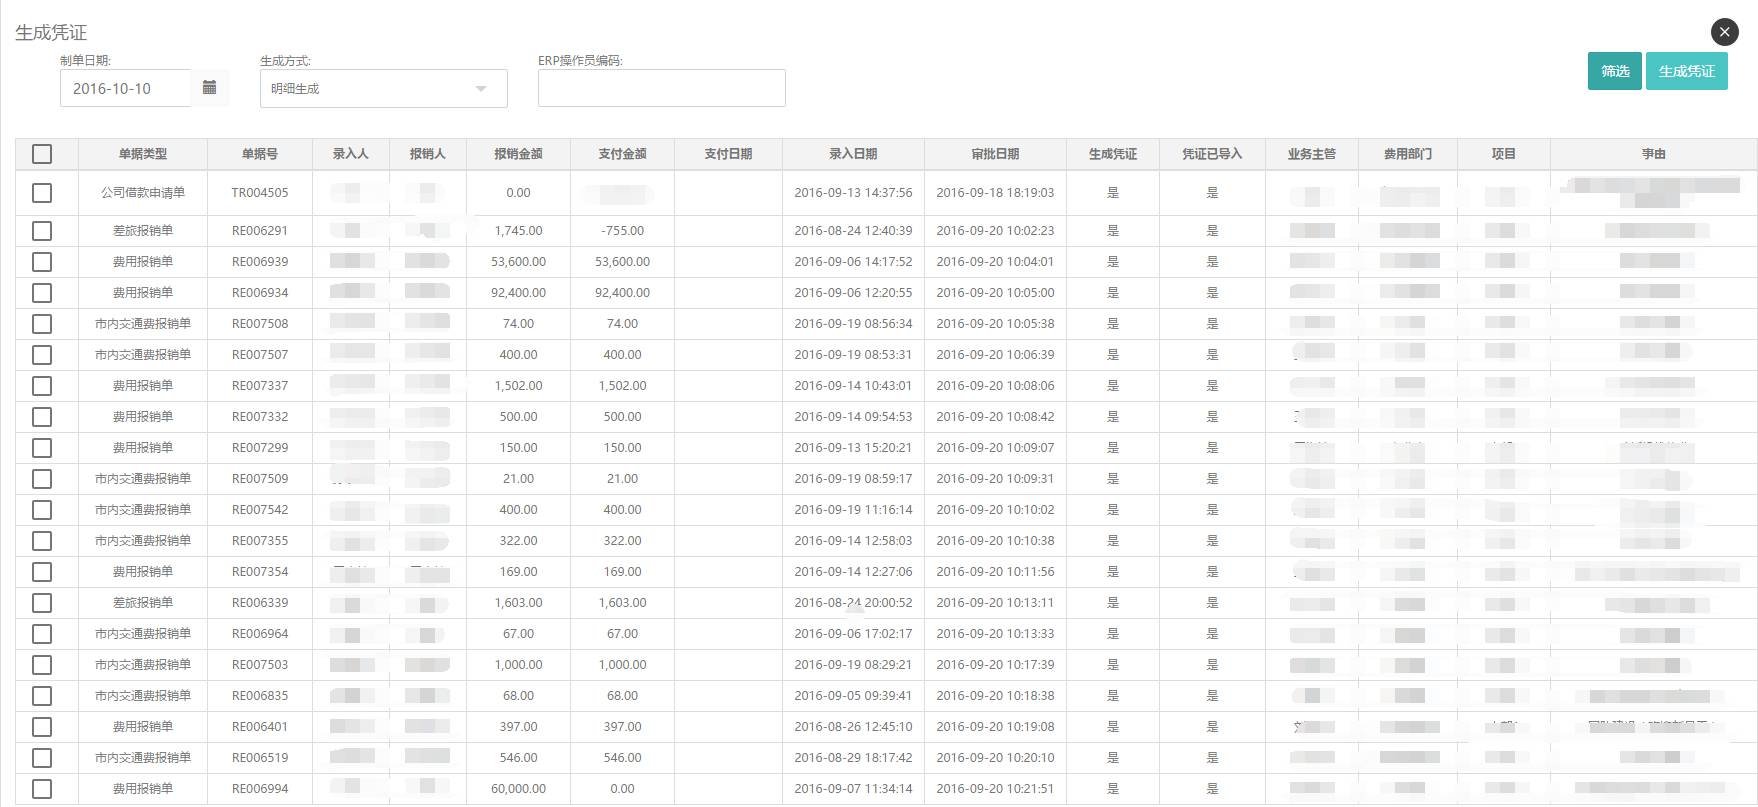
Task: Click document number RE006291
Action: coord(260,231)
